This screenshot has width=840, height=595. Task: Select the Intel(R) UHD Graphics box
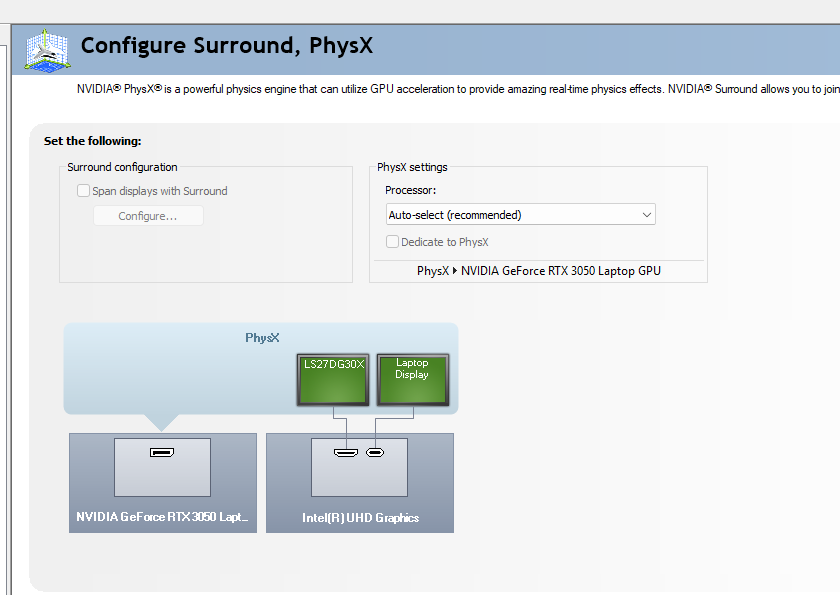[360, 483]
